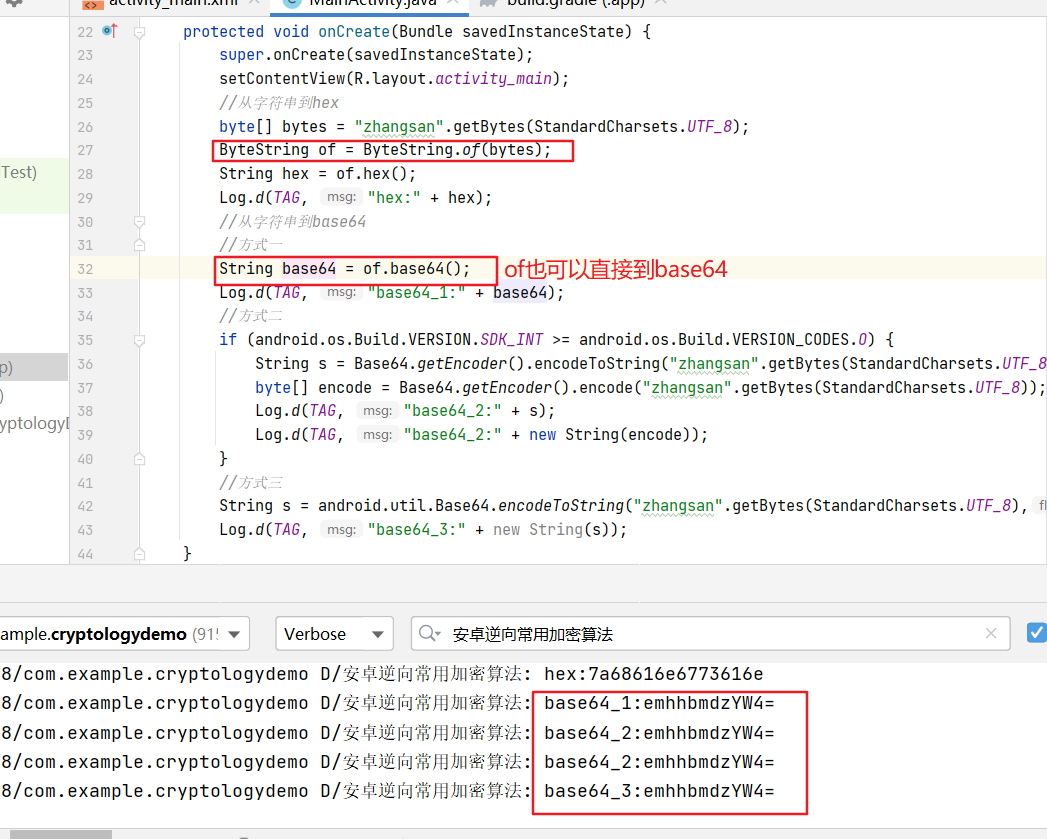
Task: Click 'getEncoder' on line 36
Action: (x=462, y=364)
